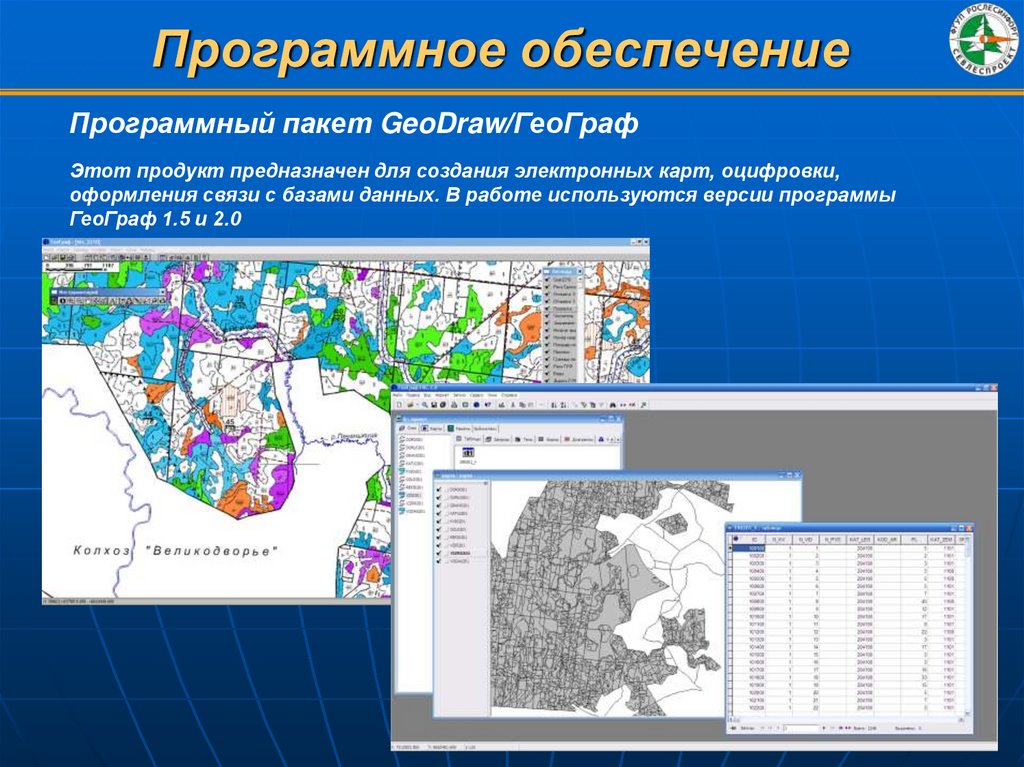Image resolution: width=1024 pixels, height=767 pixels.
Task: Toggle the highlighted layer's checkbox in map window
Action: [x=439, y=553]
